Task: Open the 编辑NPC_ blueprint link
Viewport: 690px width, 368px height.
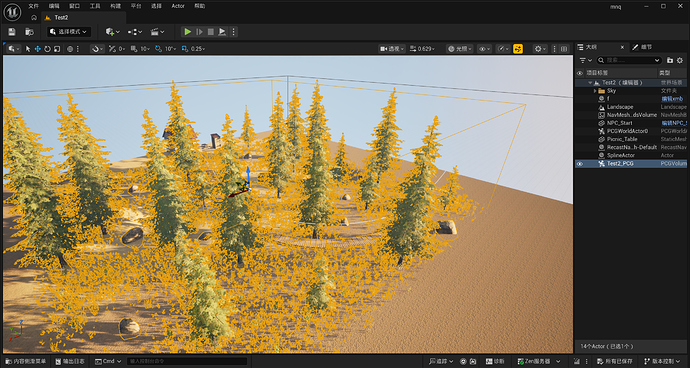Action: coord(674,123)
